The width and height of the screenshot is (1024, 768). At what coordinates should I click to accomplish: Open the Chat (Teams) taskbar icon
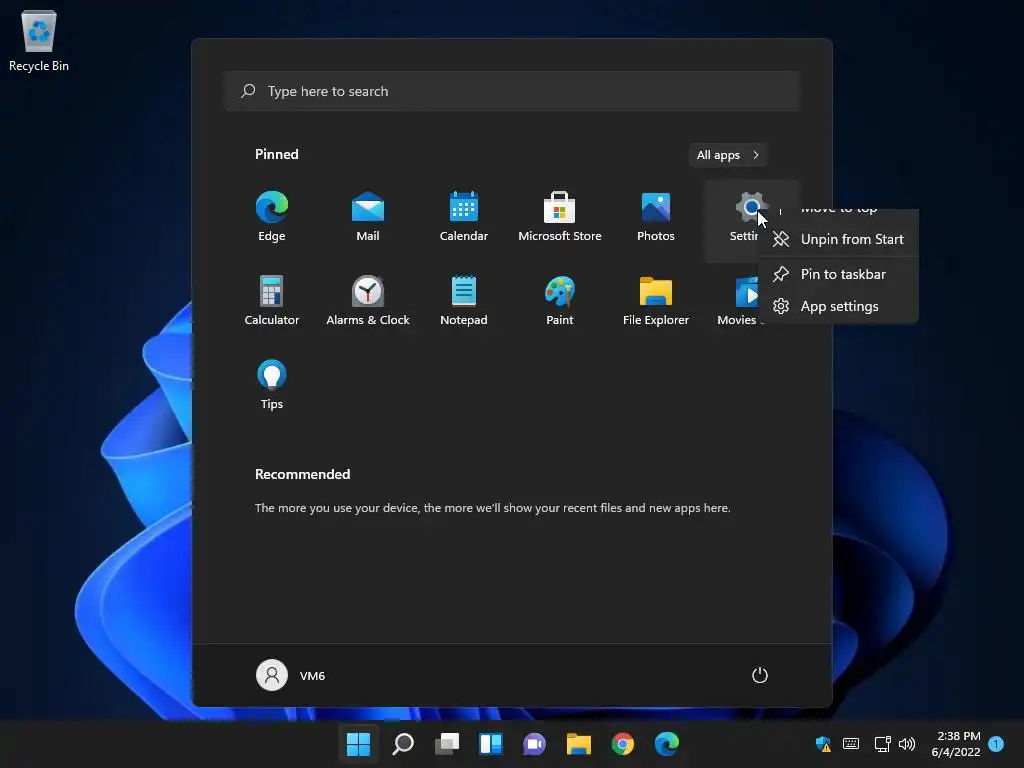pyautogui.click(x=534, y=744)
